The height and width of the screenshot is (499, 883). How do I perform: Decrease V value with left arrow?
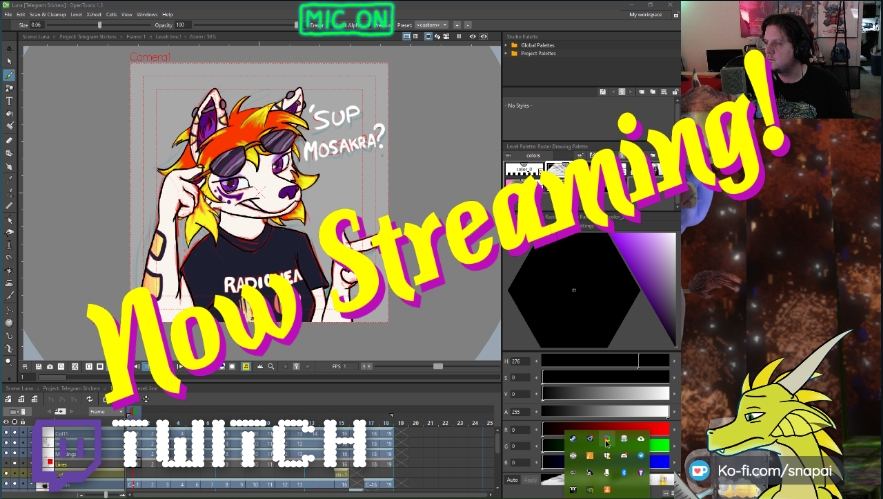(x=536, y=394)
